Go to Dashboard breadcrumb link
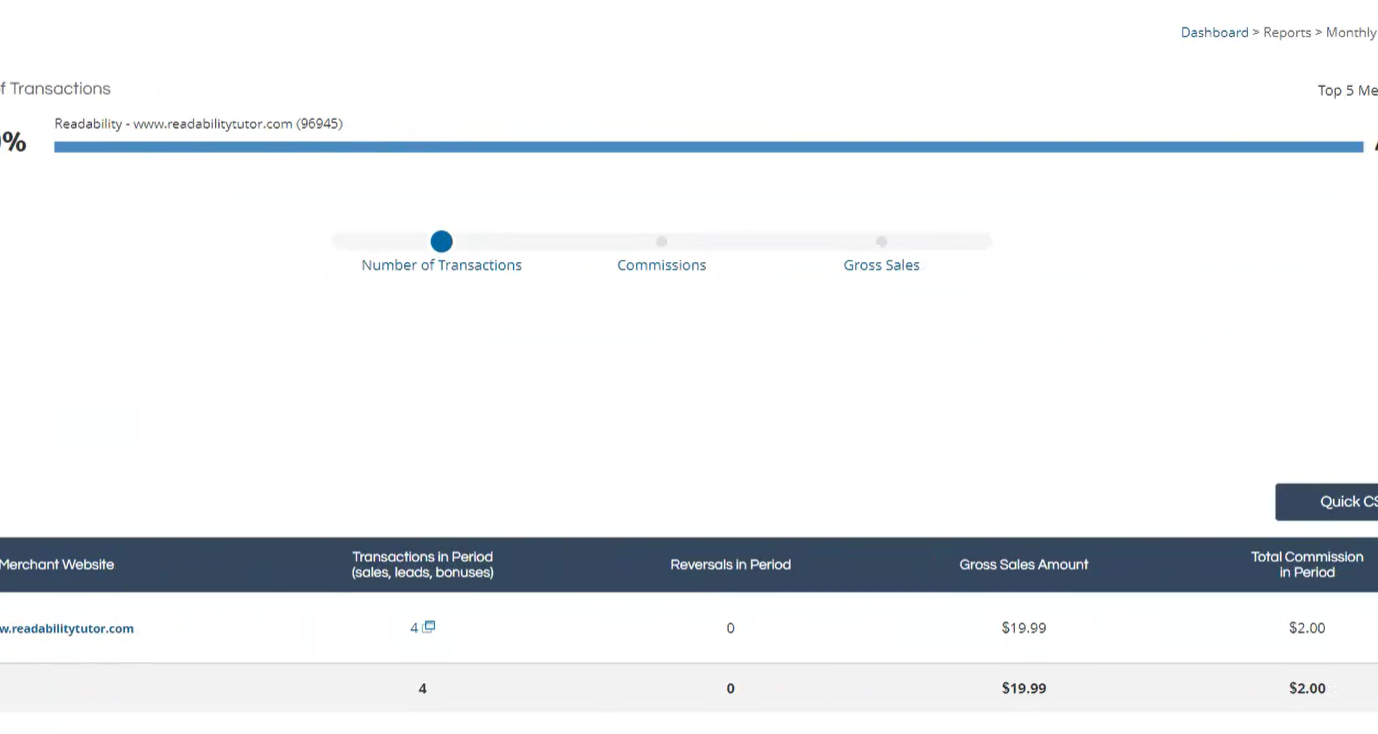Image resolution: width=1378 pixels, height=734 pixels. [1214, 32]
